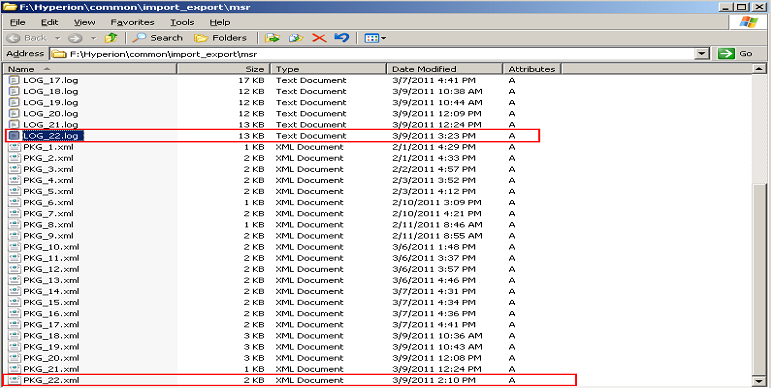Open the Help menu
The width and height of the screenshot is (771, 388).
click(220, 22)
